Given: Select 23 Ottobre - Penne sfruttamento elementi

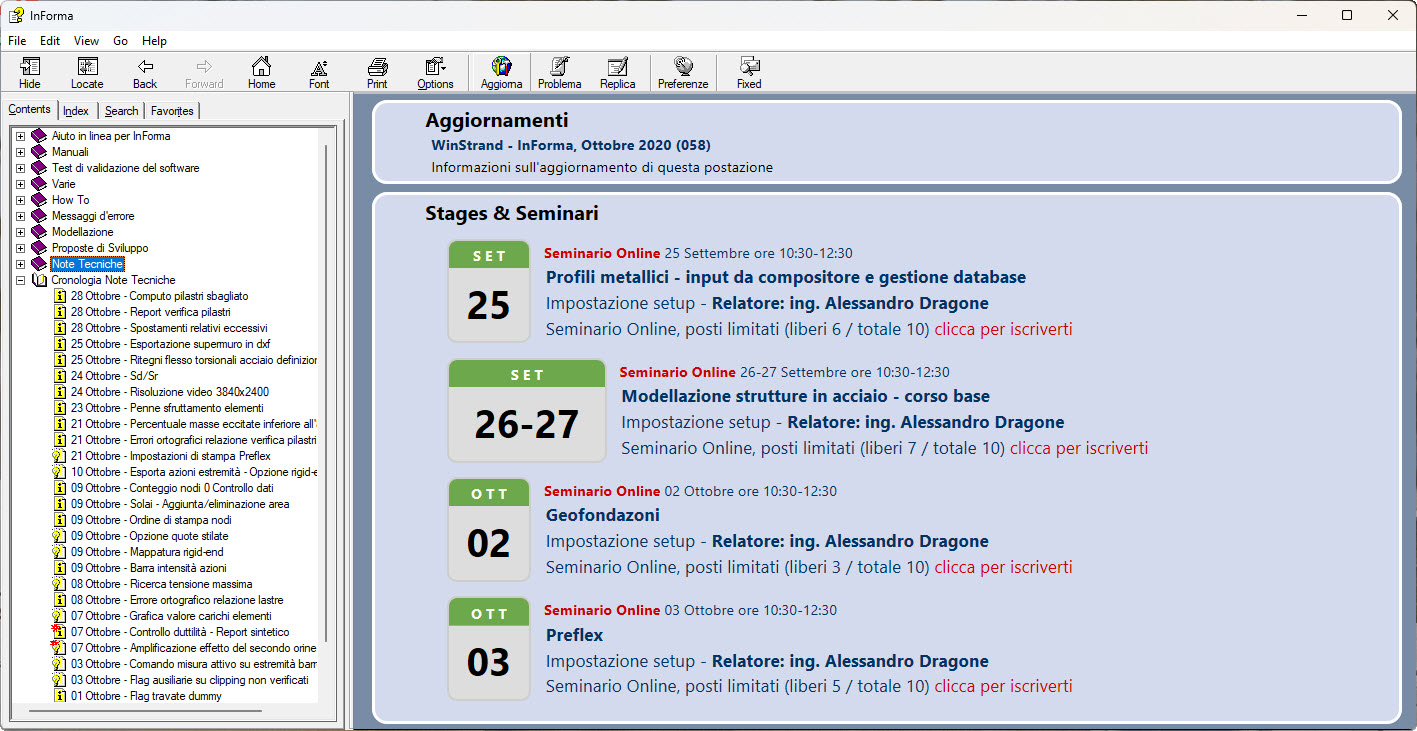Looking at the screenshot, I should [167, 408].
